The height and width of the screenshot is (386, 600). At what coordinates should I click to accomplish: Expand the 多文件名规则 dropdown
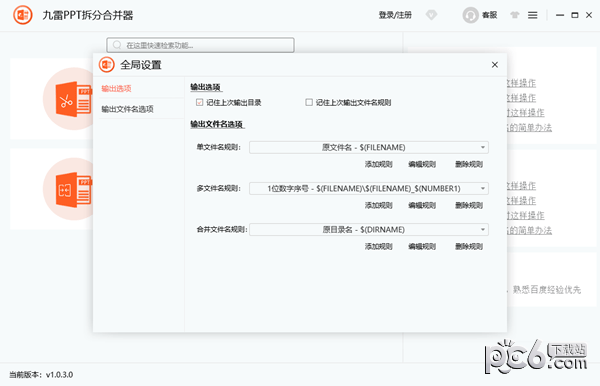(483, 188)
